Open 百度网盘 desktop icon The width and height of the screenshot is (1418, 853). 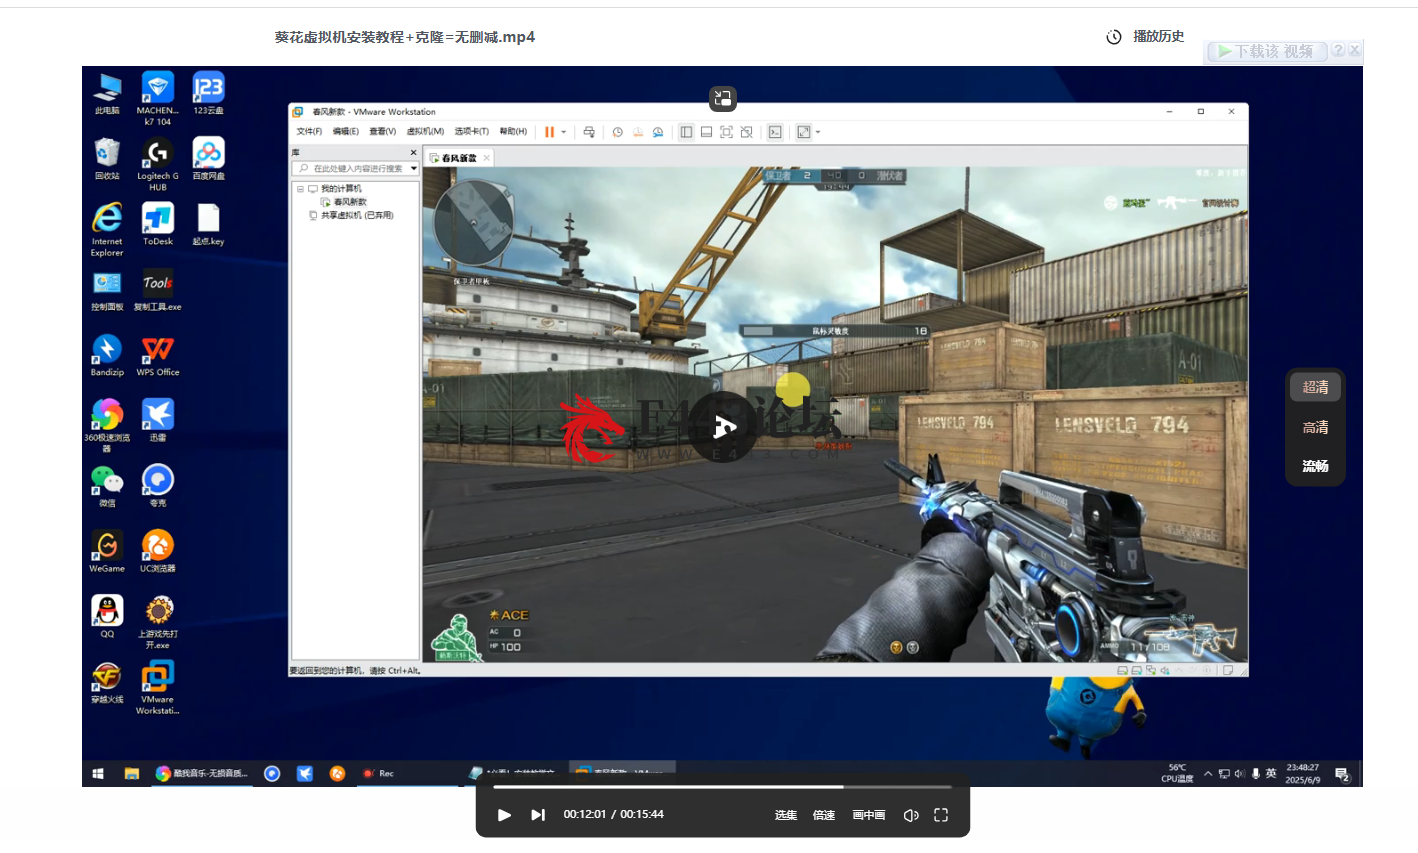[208, 160]
